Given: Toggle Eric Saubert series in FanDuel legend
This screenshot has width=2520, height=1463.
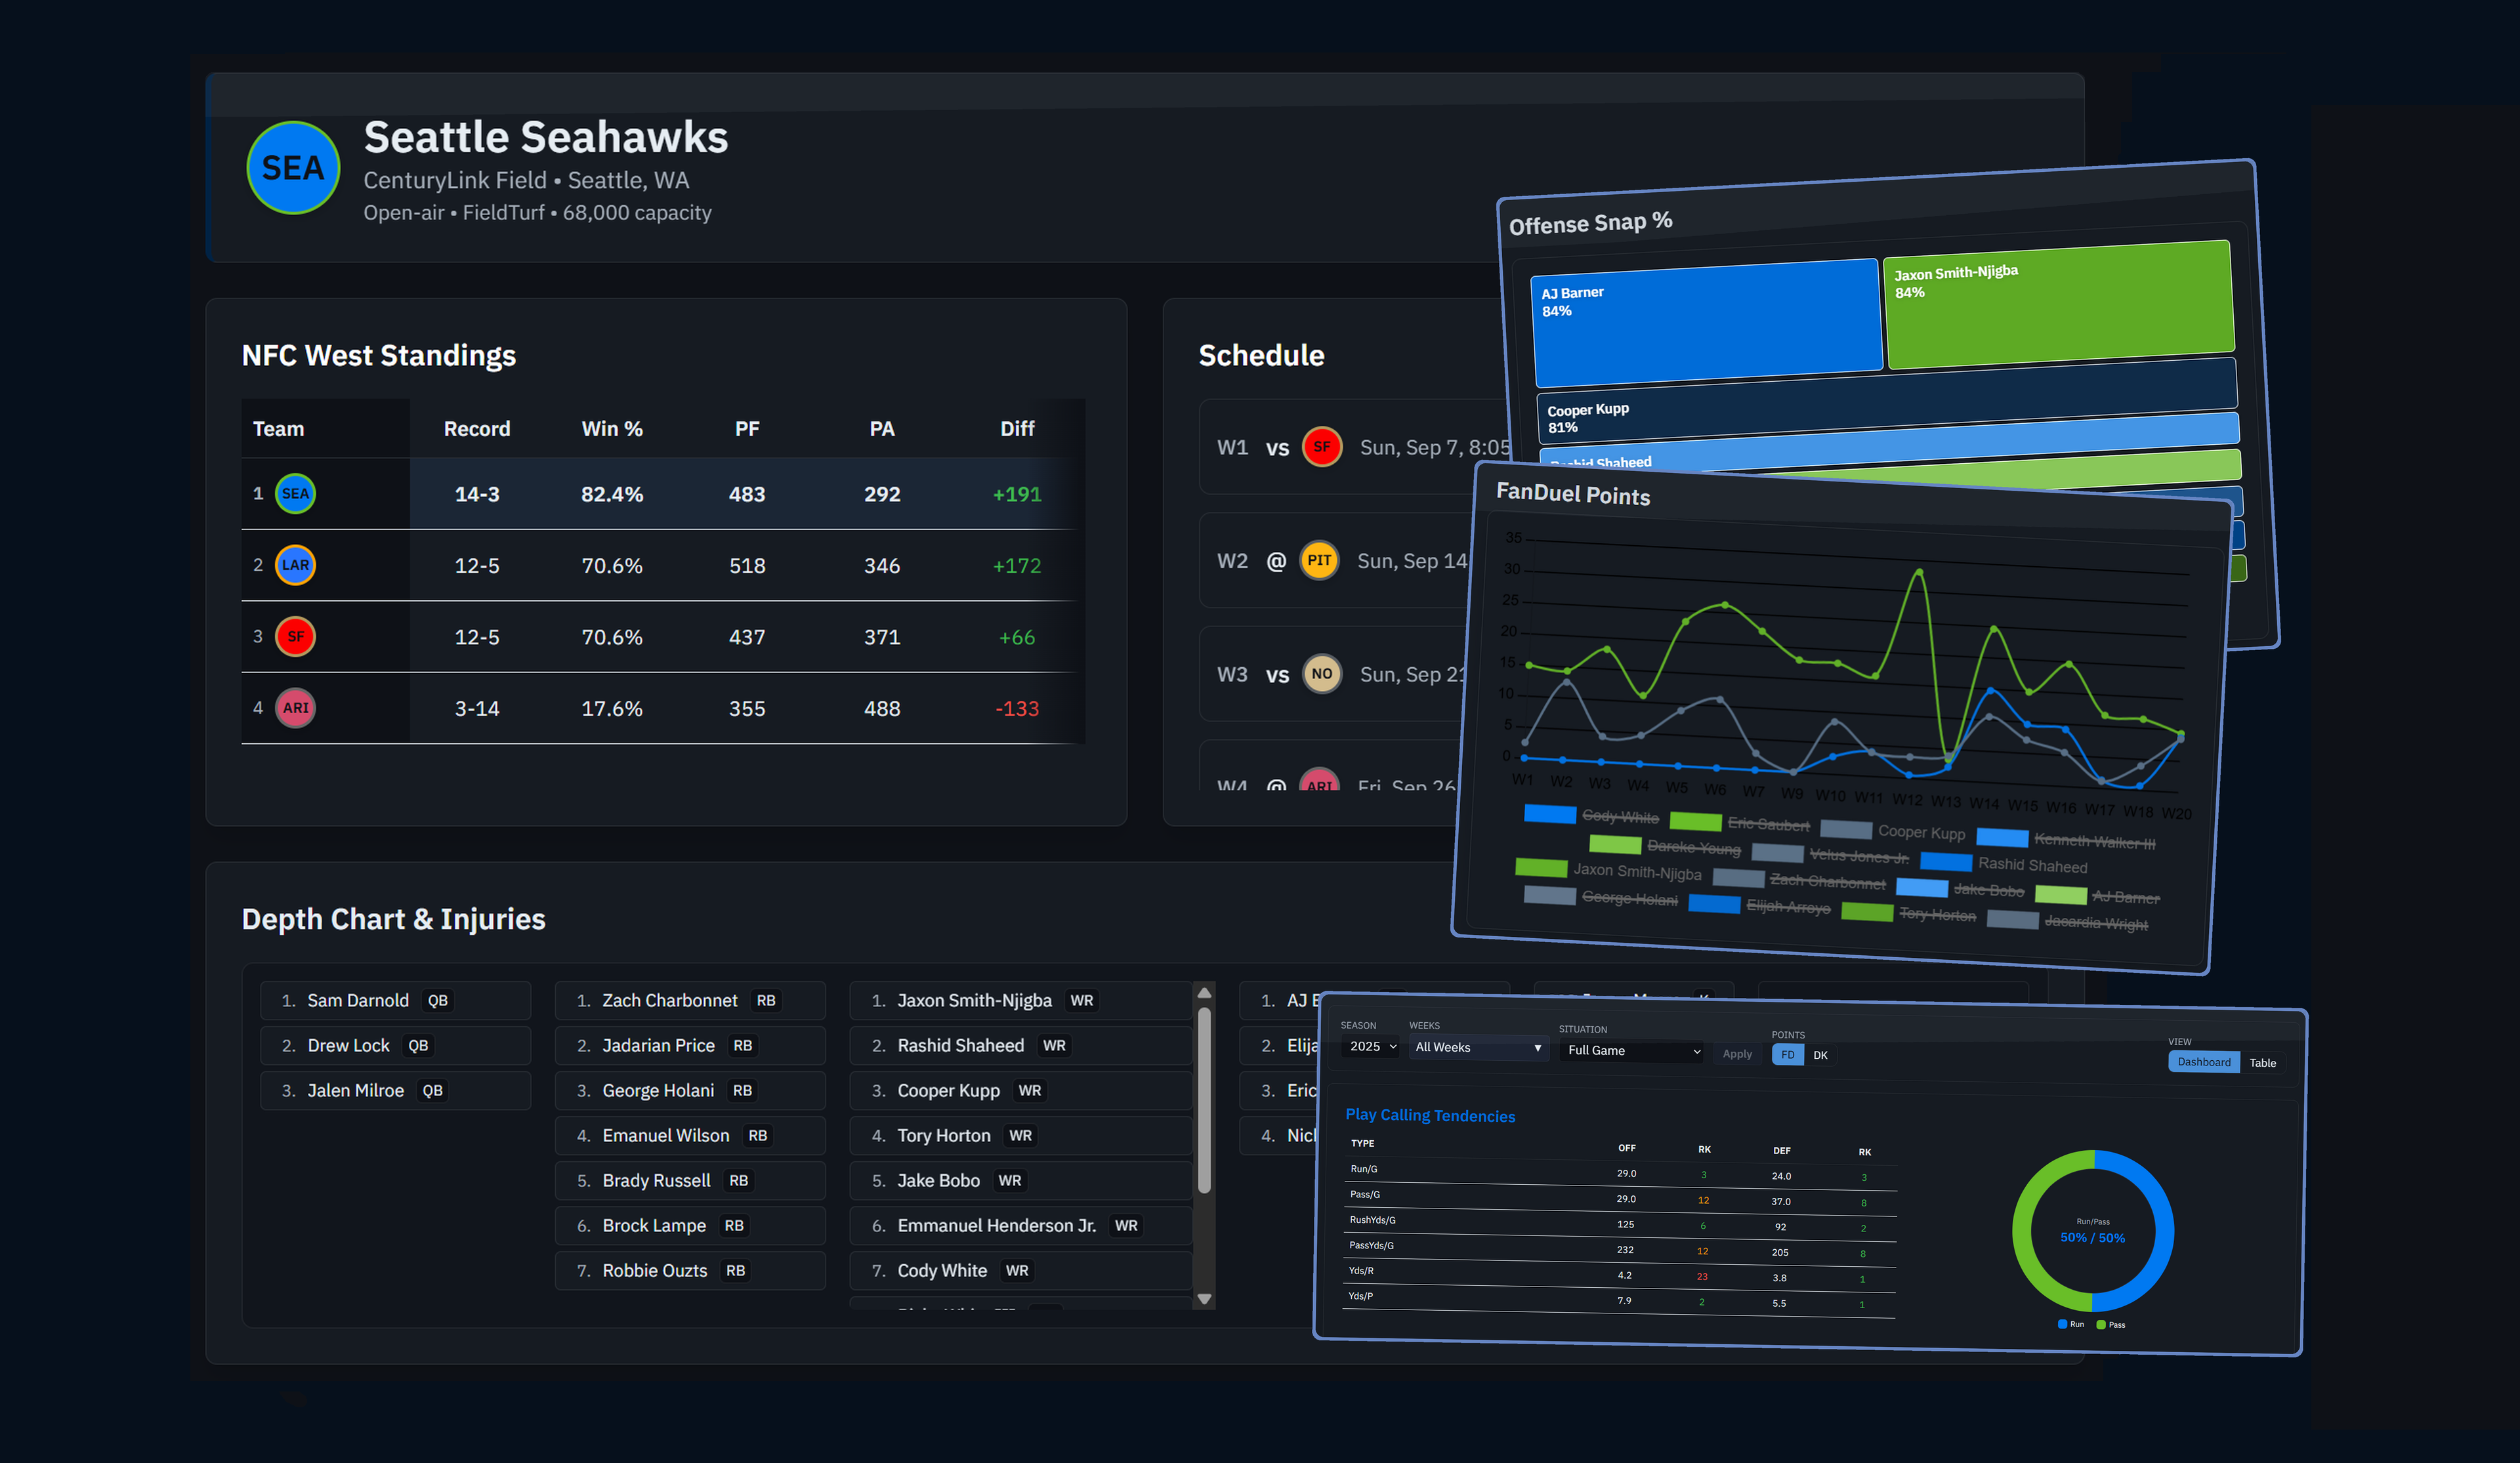Looking at the screenshot, I should coord(1739,823).
